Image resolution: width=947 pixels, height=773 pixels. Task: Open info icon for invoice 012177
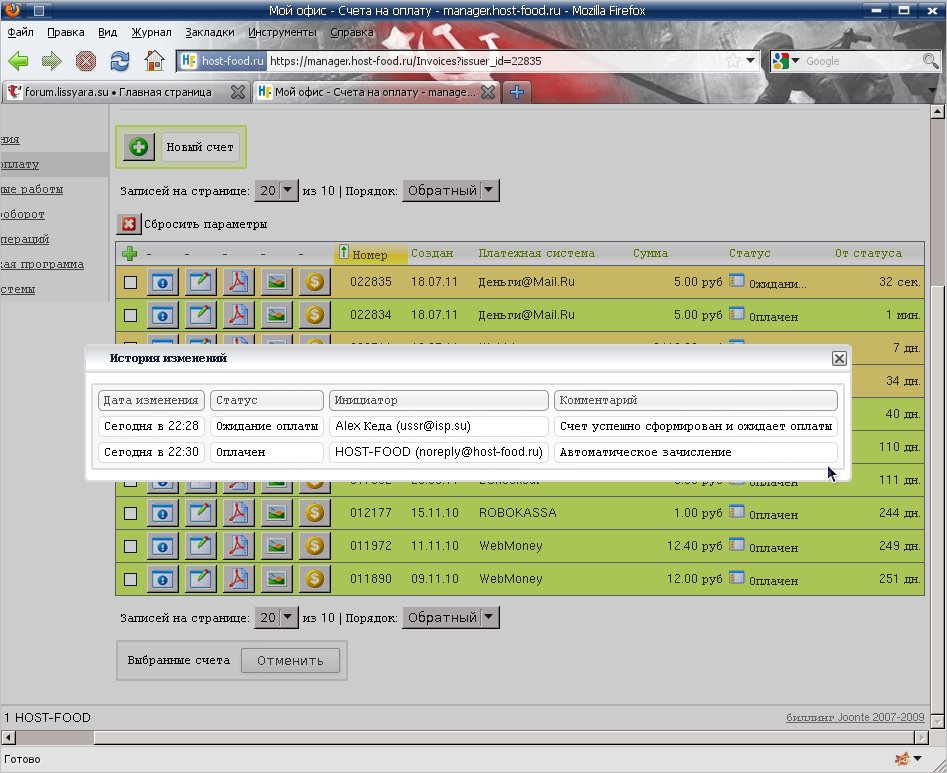point(162,513)
